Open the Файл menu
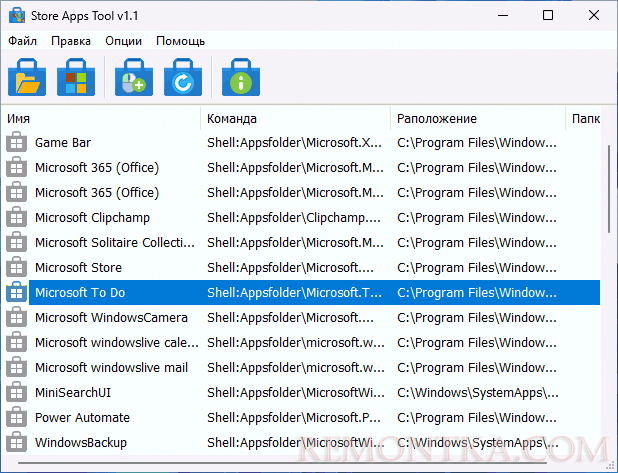This screenshot has height=473, width=618. point(22,41)
